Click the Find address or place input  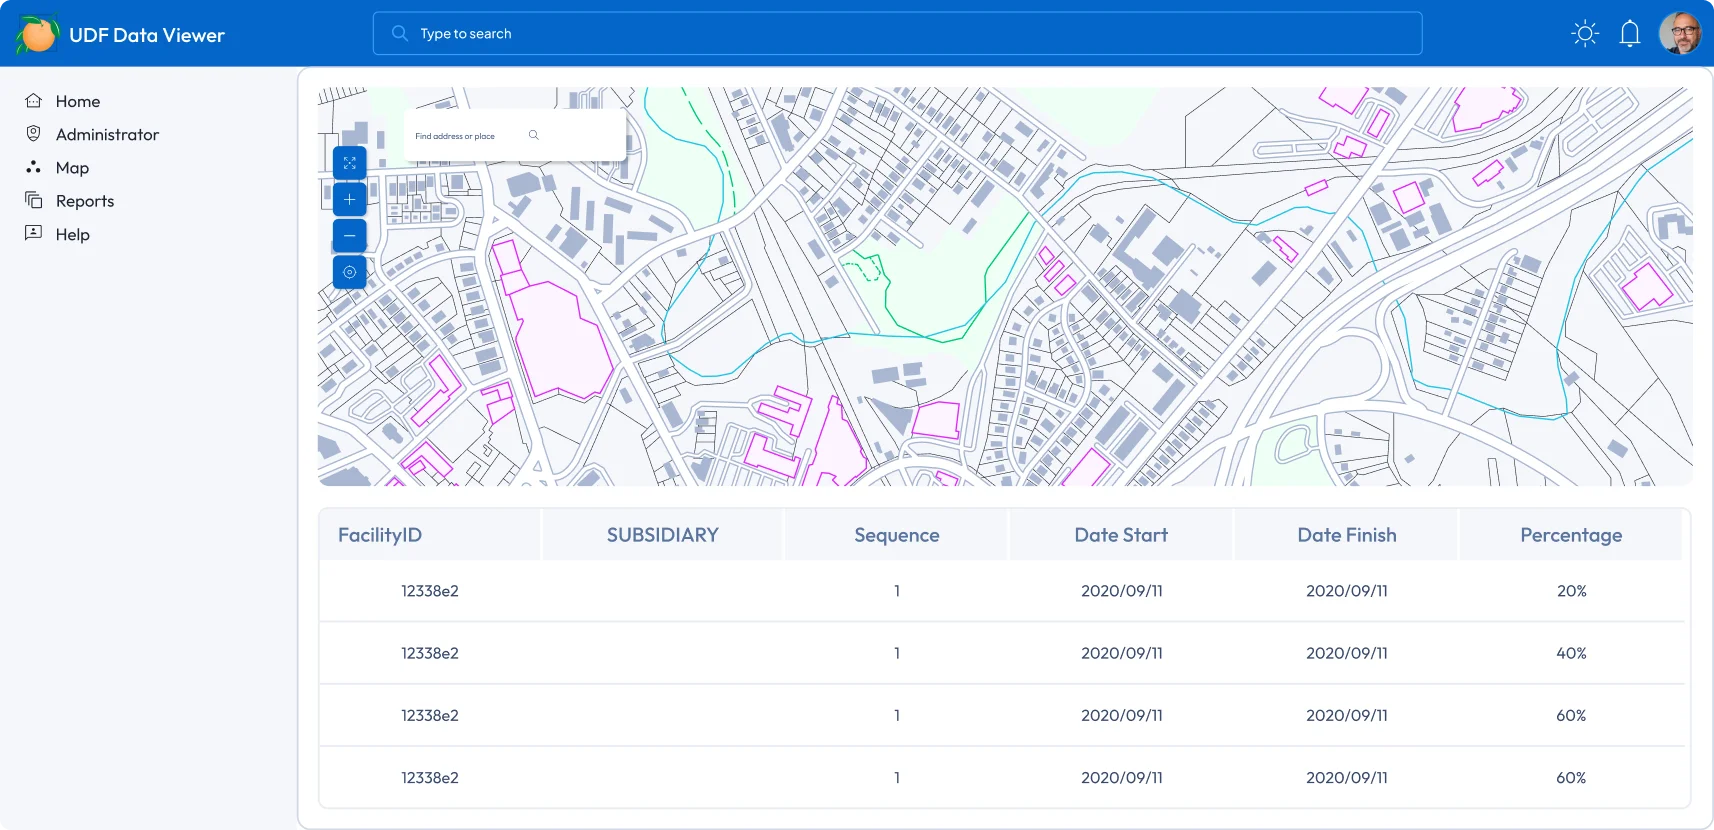(x=465, y=136)
